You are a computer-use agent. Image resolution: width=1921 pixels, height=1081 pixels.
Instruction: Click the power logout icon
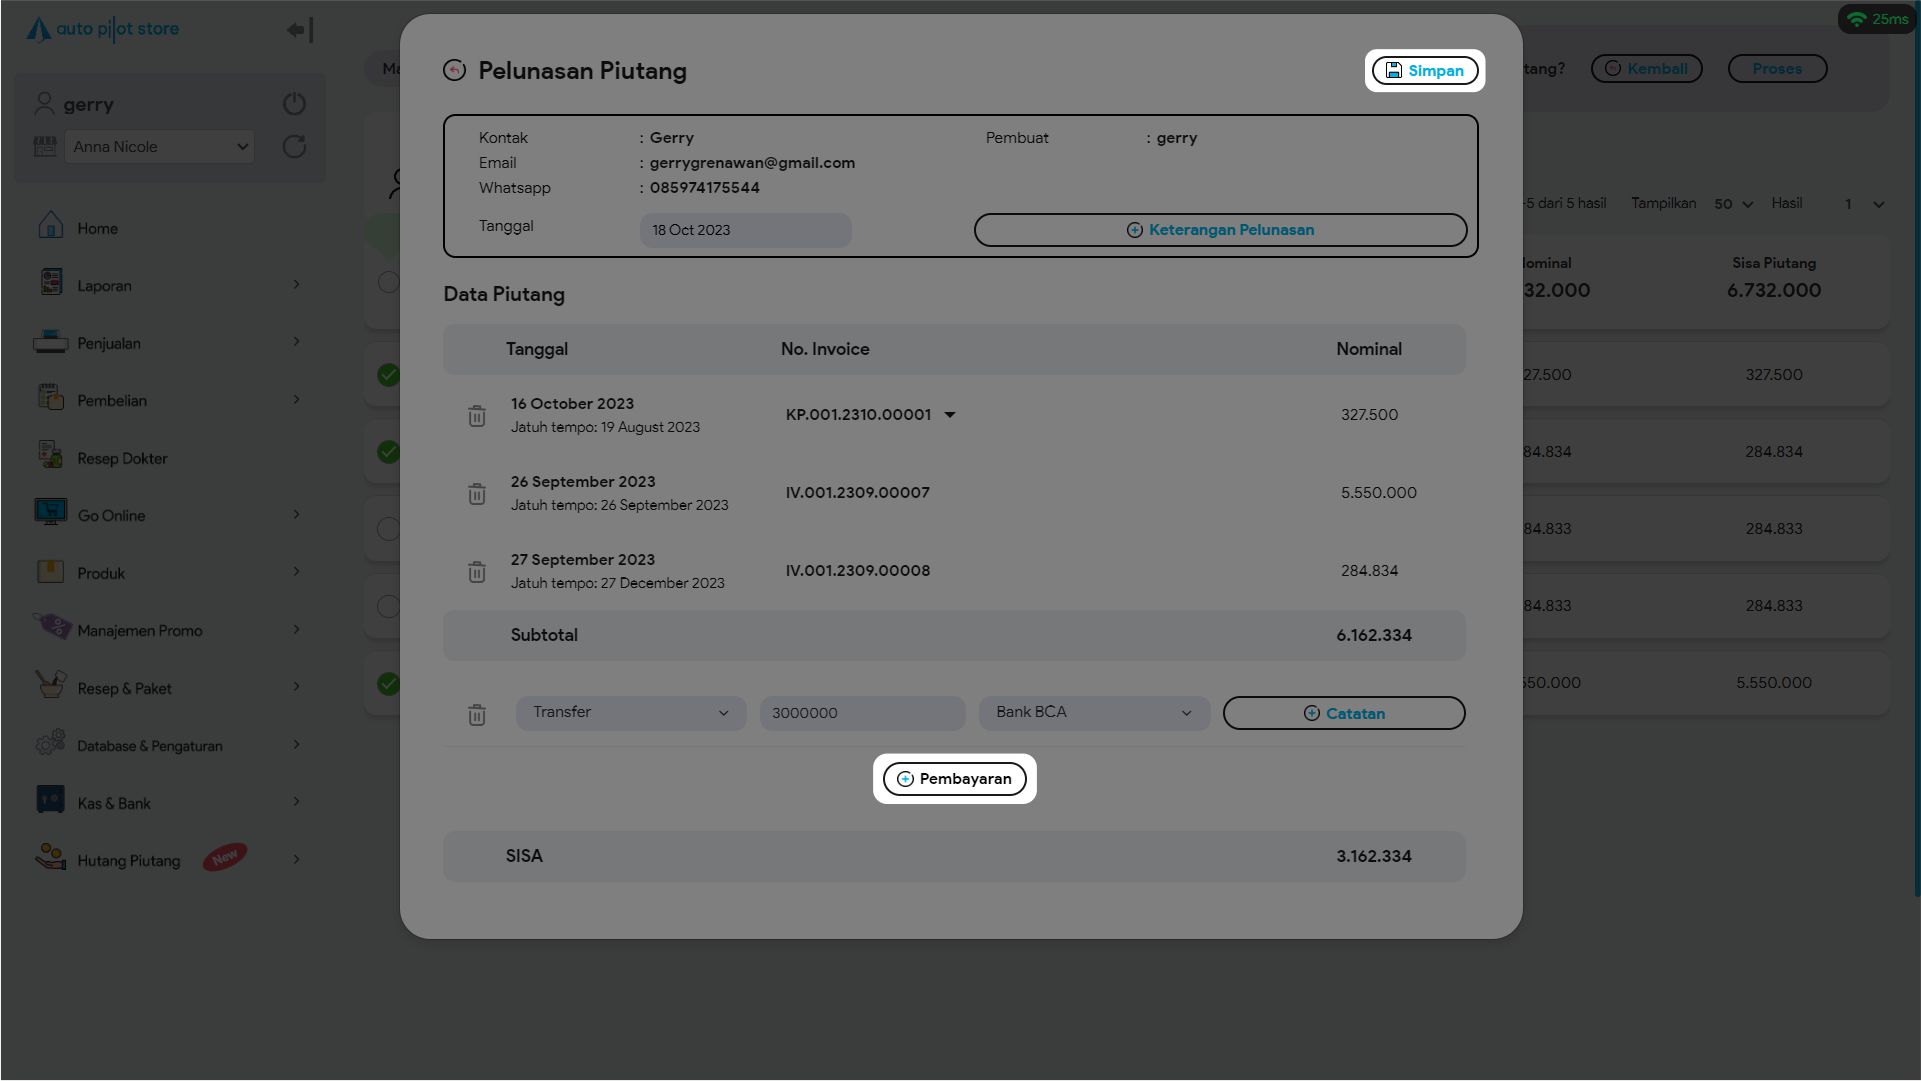click(x=294, y=104)
